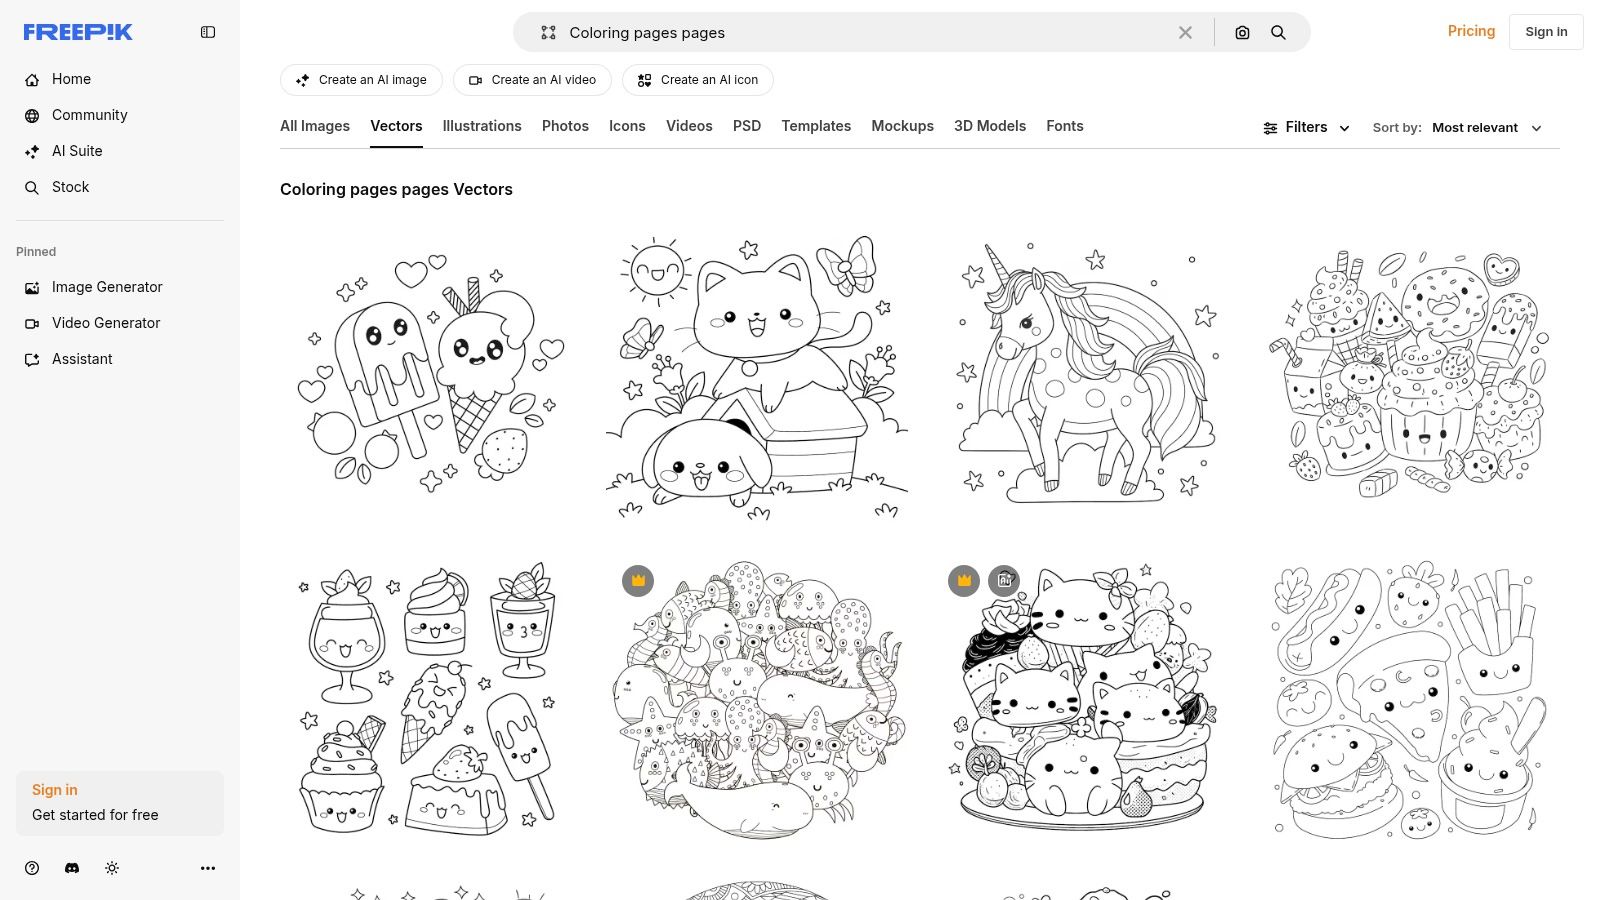The width and height of the screenshot is (1600, 900).
Task: Click the search field containing Coloring pages pages
Action: coord(865,32)
